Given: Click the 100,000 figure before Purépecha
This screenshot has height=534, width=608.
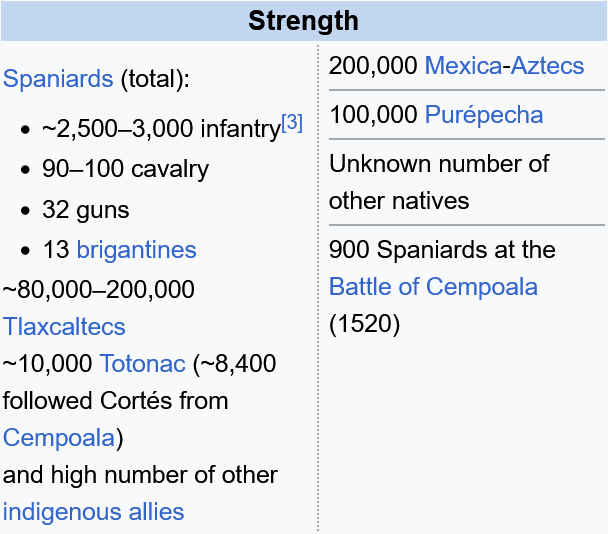Looking at the screenshot, I should (373, 114).
